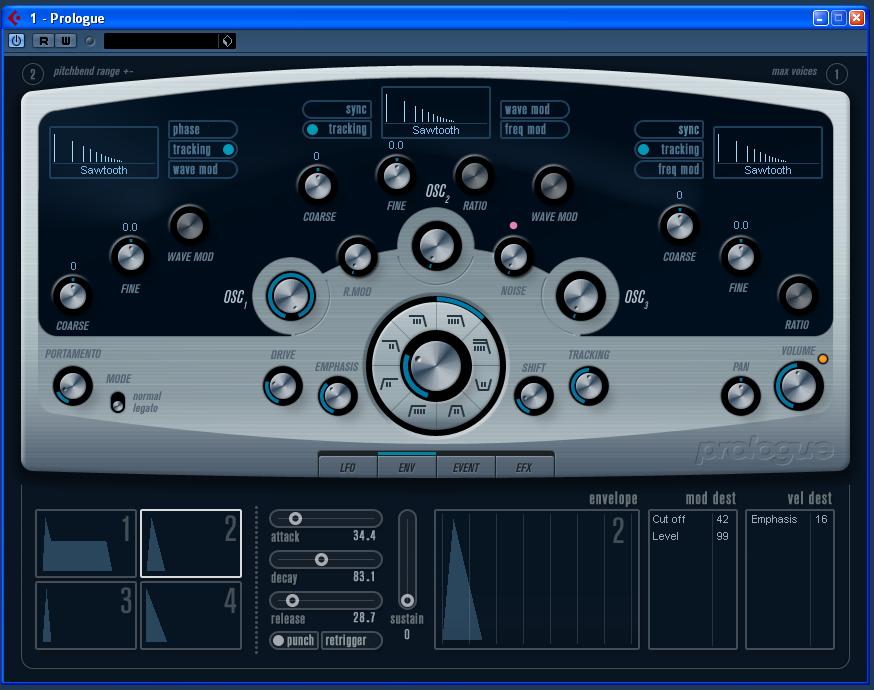Click the OSC 3 level knob
Screen dimensions: 874x690
click(580, 295)
